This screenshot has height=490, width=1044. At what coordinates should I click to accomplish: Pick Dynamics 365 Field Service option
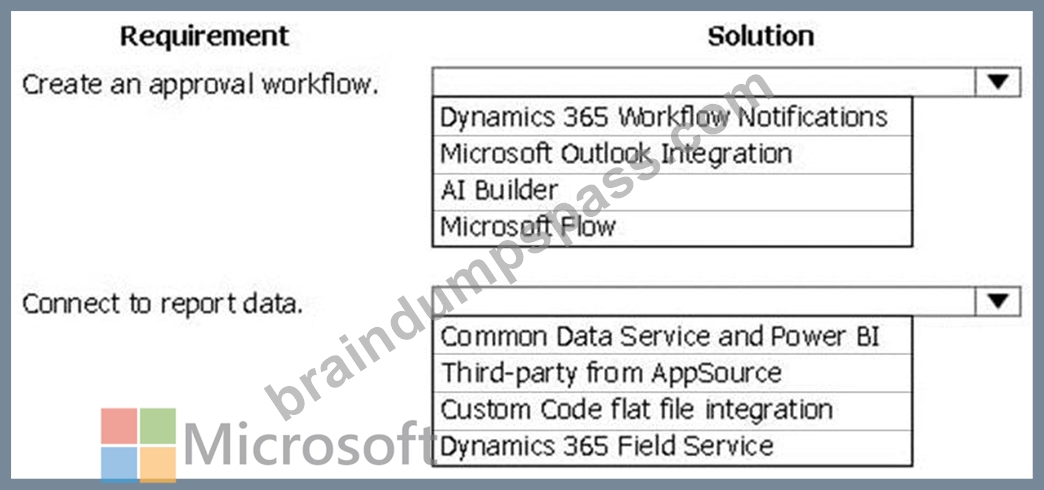[672, 447]
